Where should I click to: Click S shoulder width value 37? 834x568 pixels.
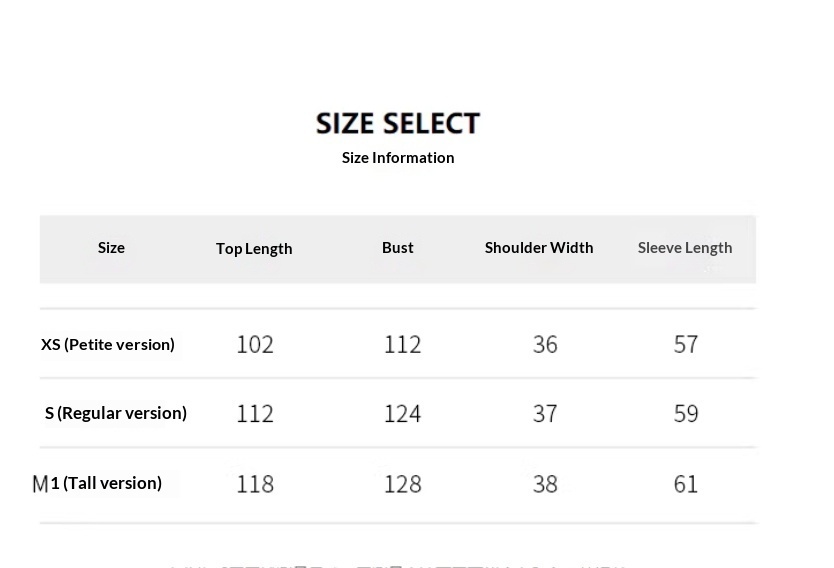coord(545,414)
